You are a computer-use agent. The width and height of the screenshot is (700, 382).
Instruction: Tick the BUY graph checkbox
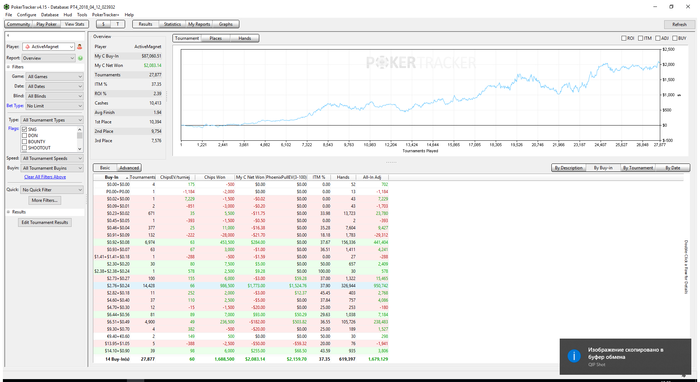(675, 38)
